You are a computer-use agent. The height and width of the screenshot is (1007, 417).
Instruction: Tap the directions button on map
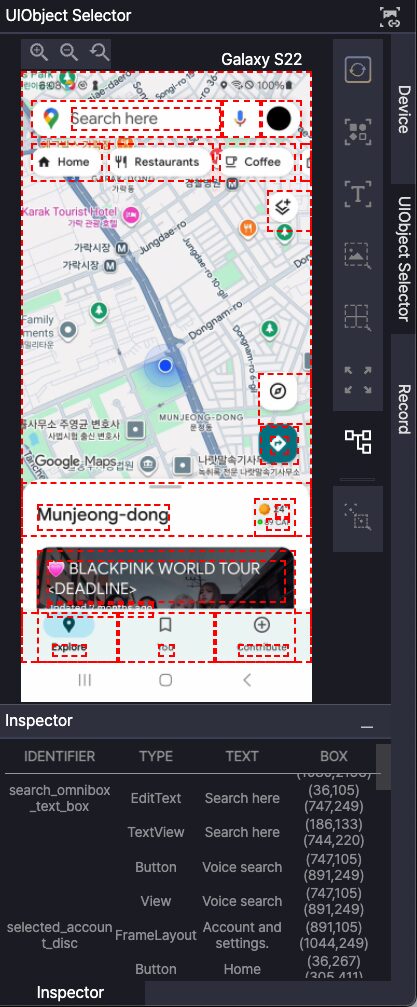pos(278,444)
